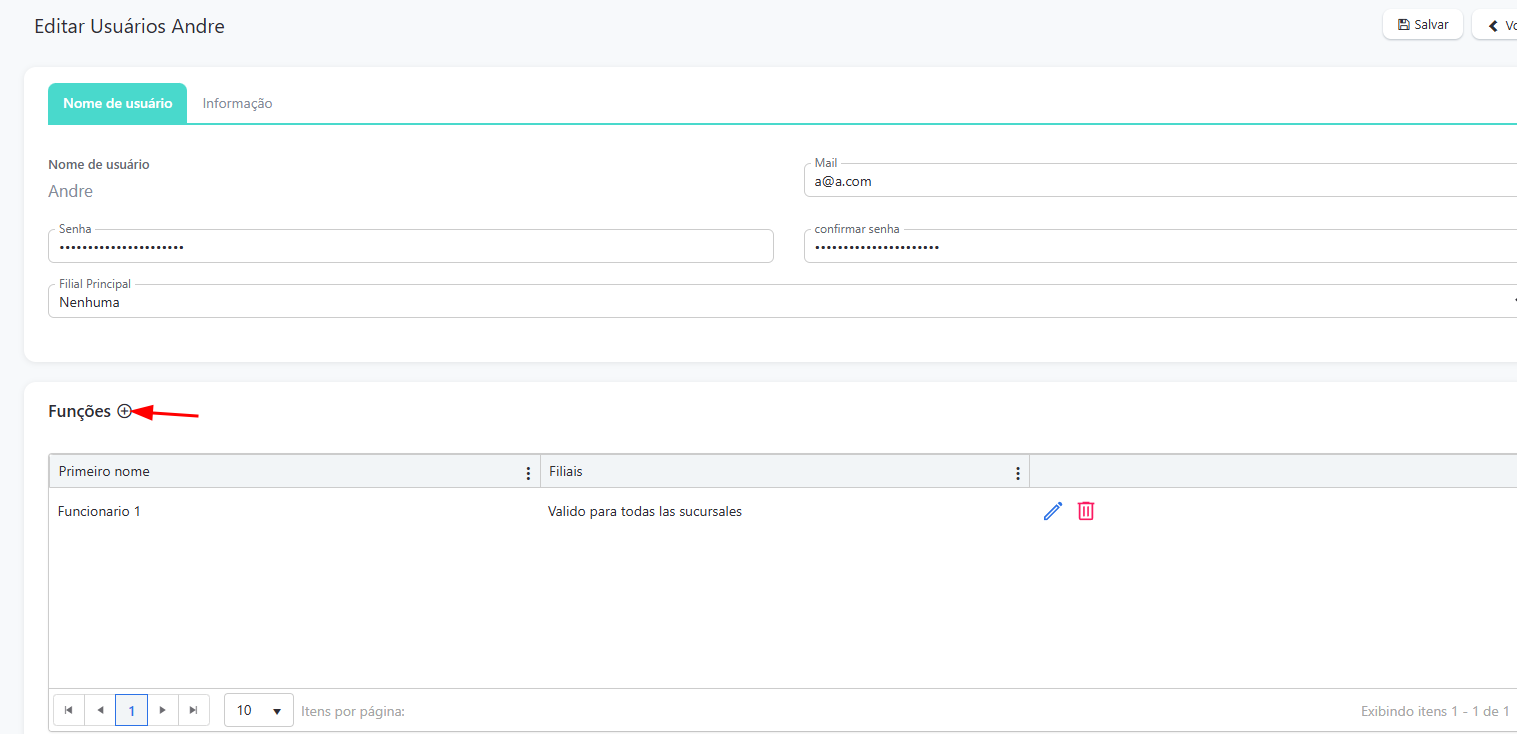Open Primeiro nome column menu icon

tap(528, 473)
